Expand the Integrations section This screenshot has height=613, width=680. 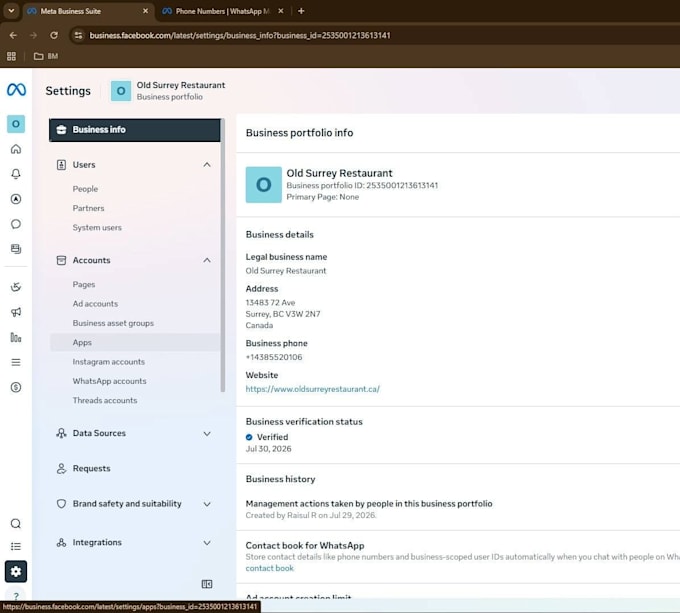click(x=134, y=542)
